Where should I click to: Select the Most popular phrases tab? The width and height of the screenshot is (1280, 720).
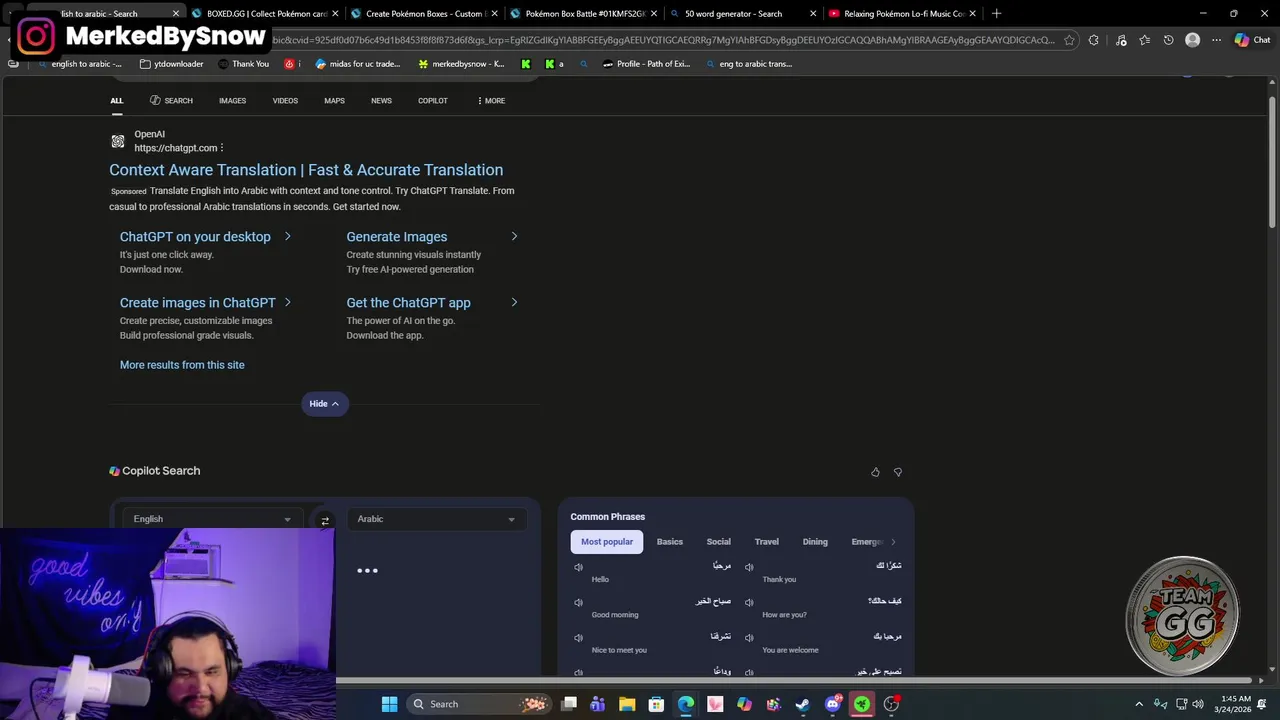tap(607, 542)
